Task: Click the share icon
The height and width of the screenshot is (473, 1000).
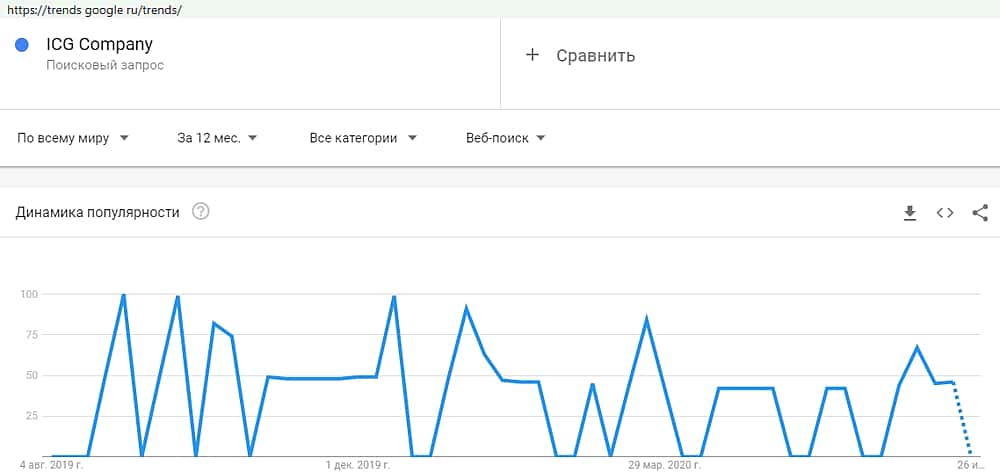Action: click(980, 212)
